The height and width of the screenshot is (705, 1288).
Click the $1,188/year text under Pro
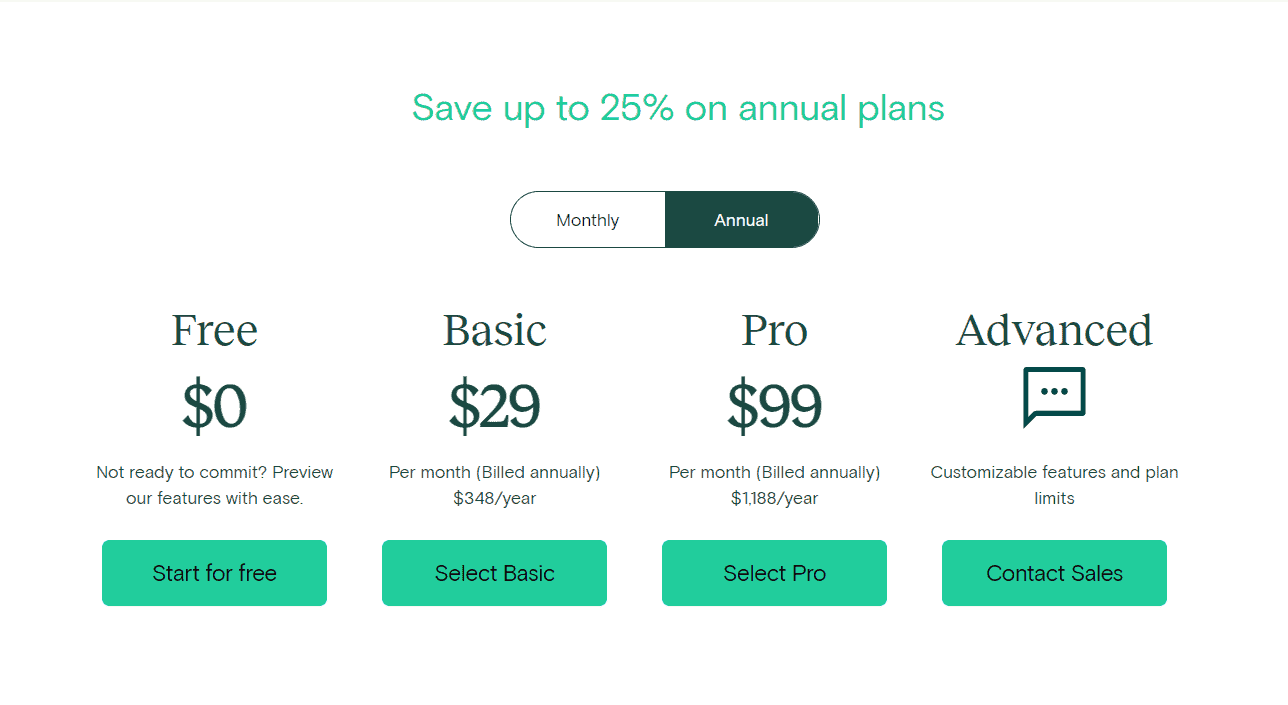pyautogui.click(x=774, y=497)
